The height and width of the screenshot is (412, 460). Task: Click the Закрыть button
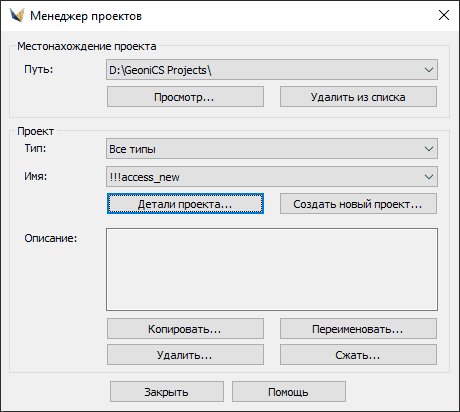pos(167,392)
